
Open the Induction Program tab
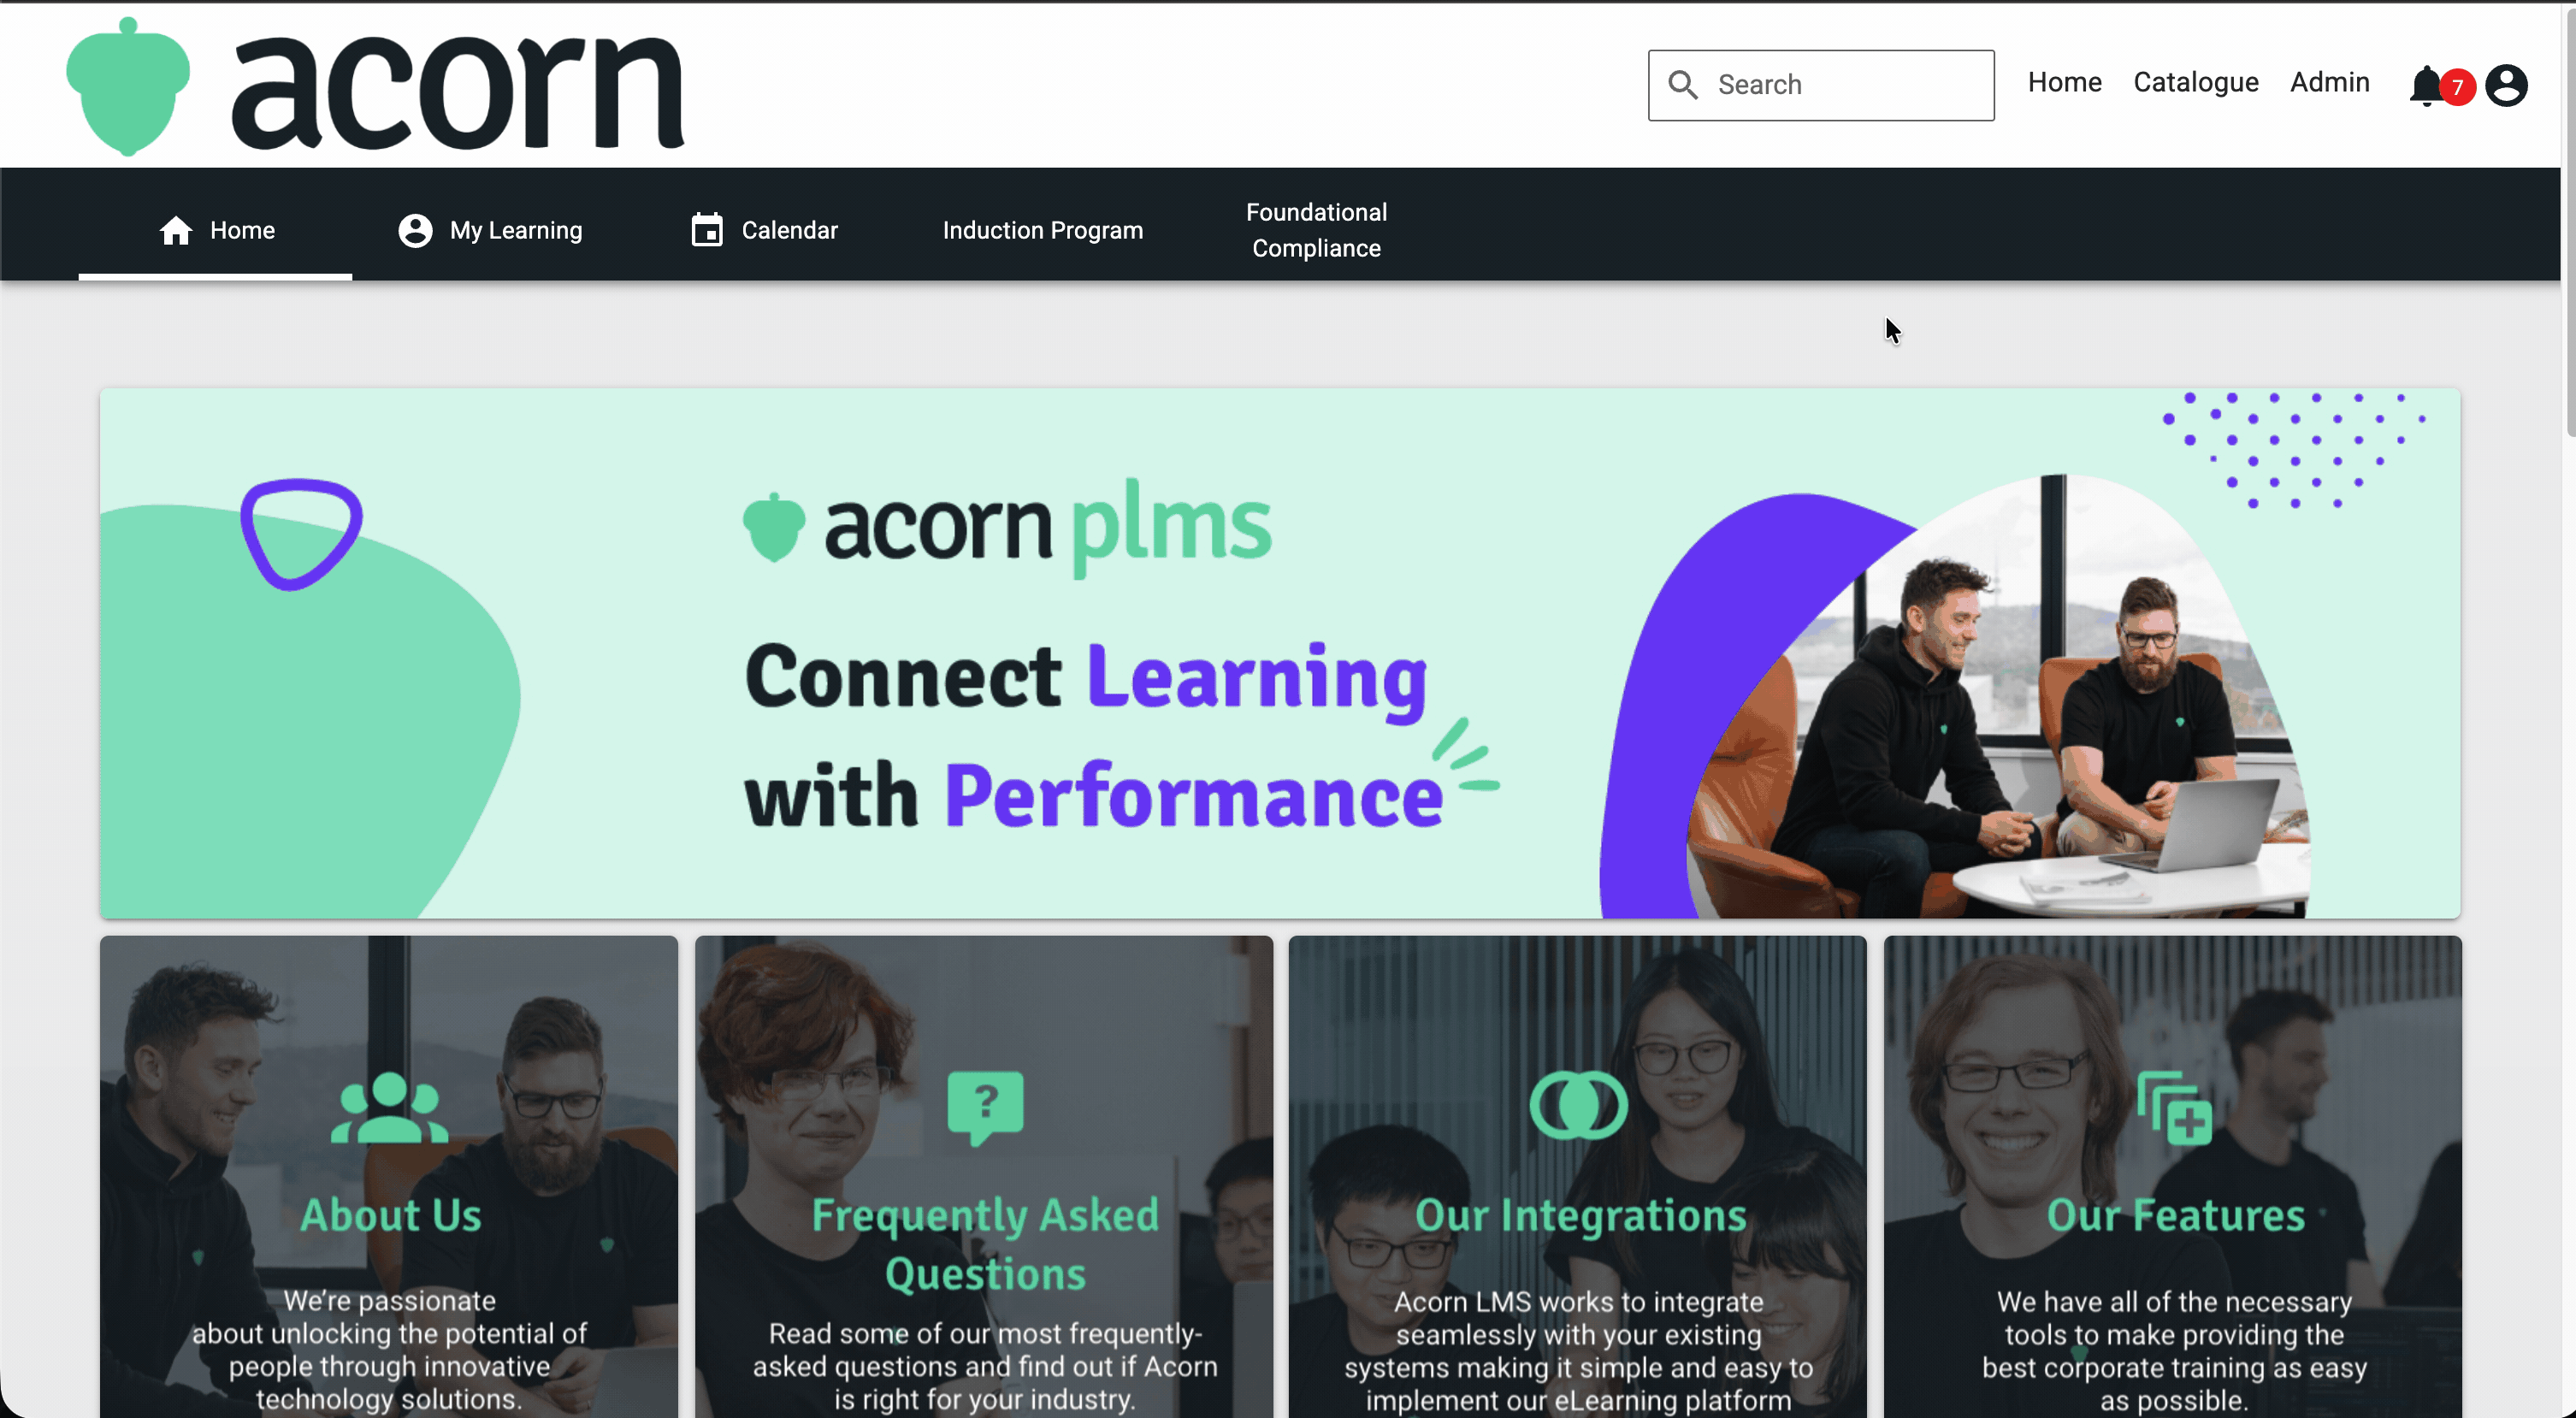[1042, 231]
